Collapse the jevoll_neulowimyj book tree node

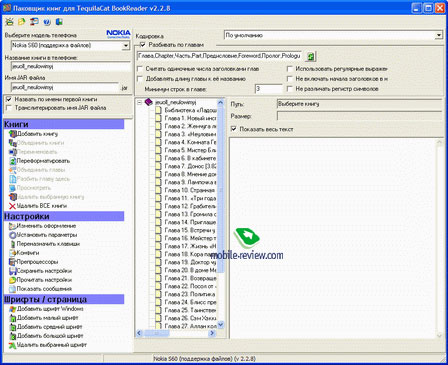click(x=140, y=102)
